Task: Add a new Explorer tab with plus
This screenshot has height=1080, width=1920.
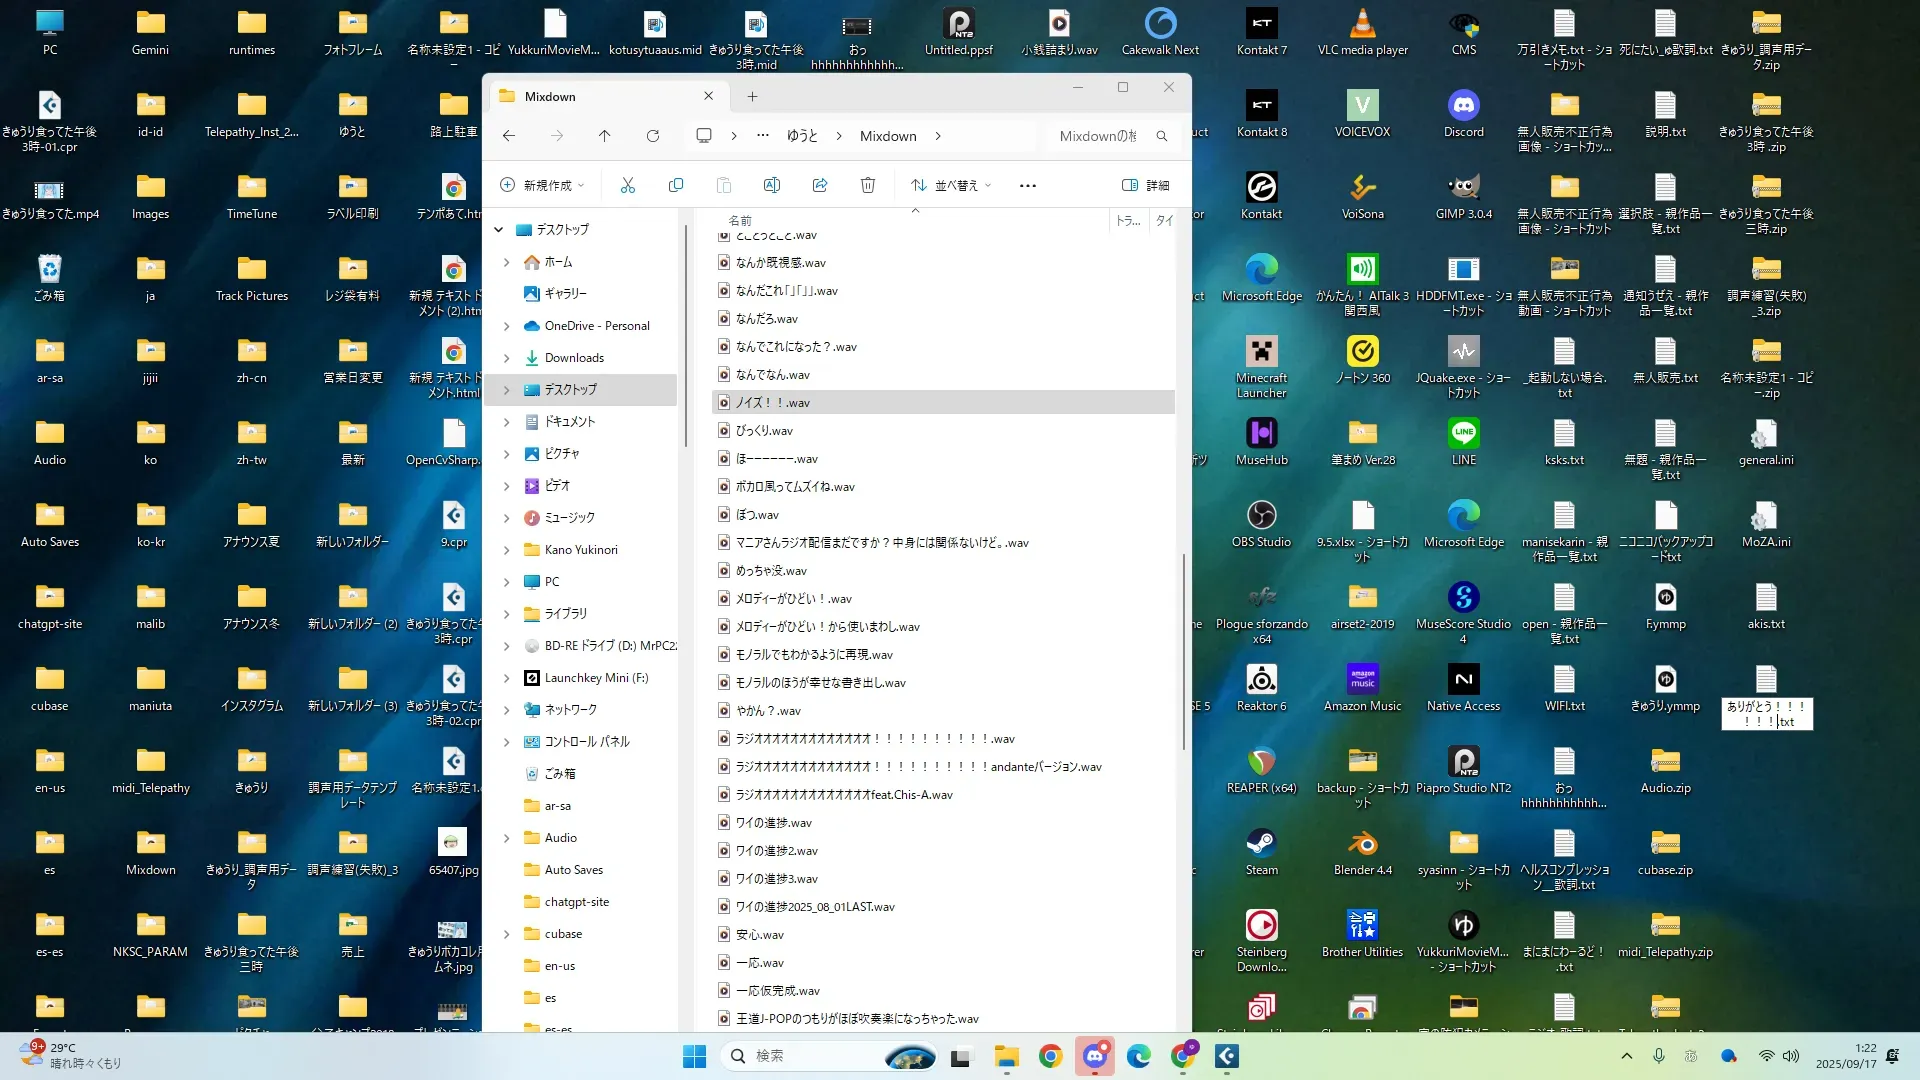Action: tap(752, 97)
